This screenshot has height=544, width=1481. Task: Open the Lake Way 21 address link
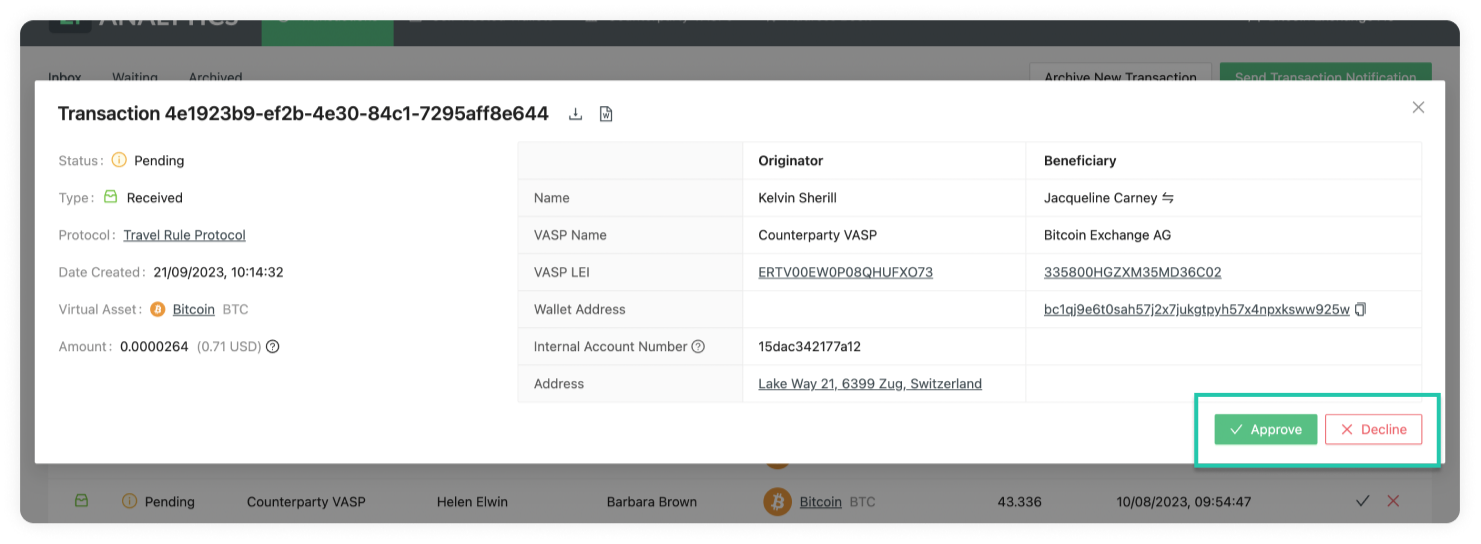click(x=870, y=384)
